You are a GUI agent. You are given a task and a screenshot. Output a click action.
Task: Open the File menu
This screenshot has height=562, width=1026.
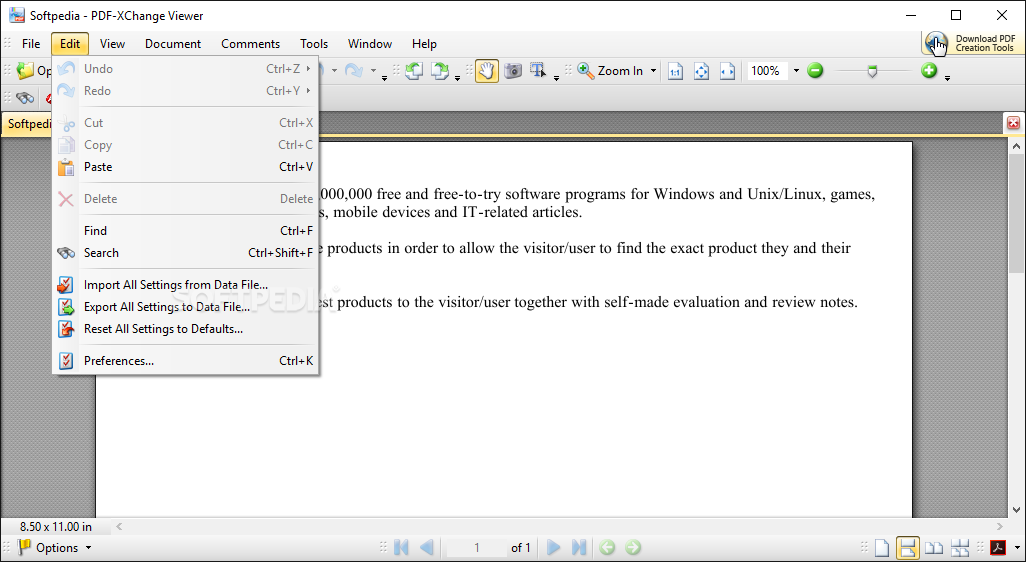pyautogui.click(x=31, y=44)
